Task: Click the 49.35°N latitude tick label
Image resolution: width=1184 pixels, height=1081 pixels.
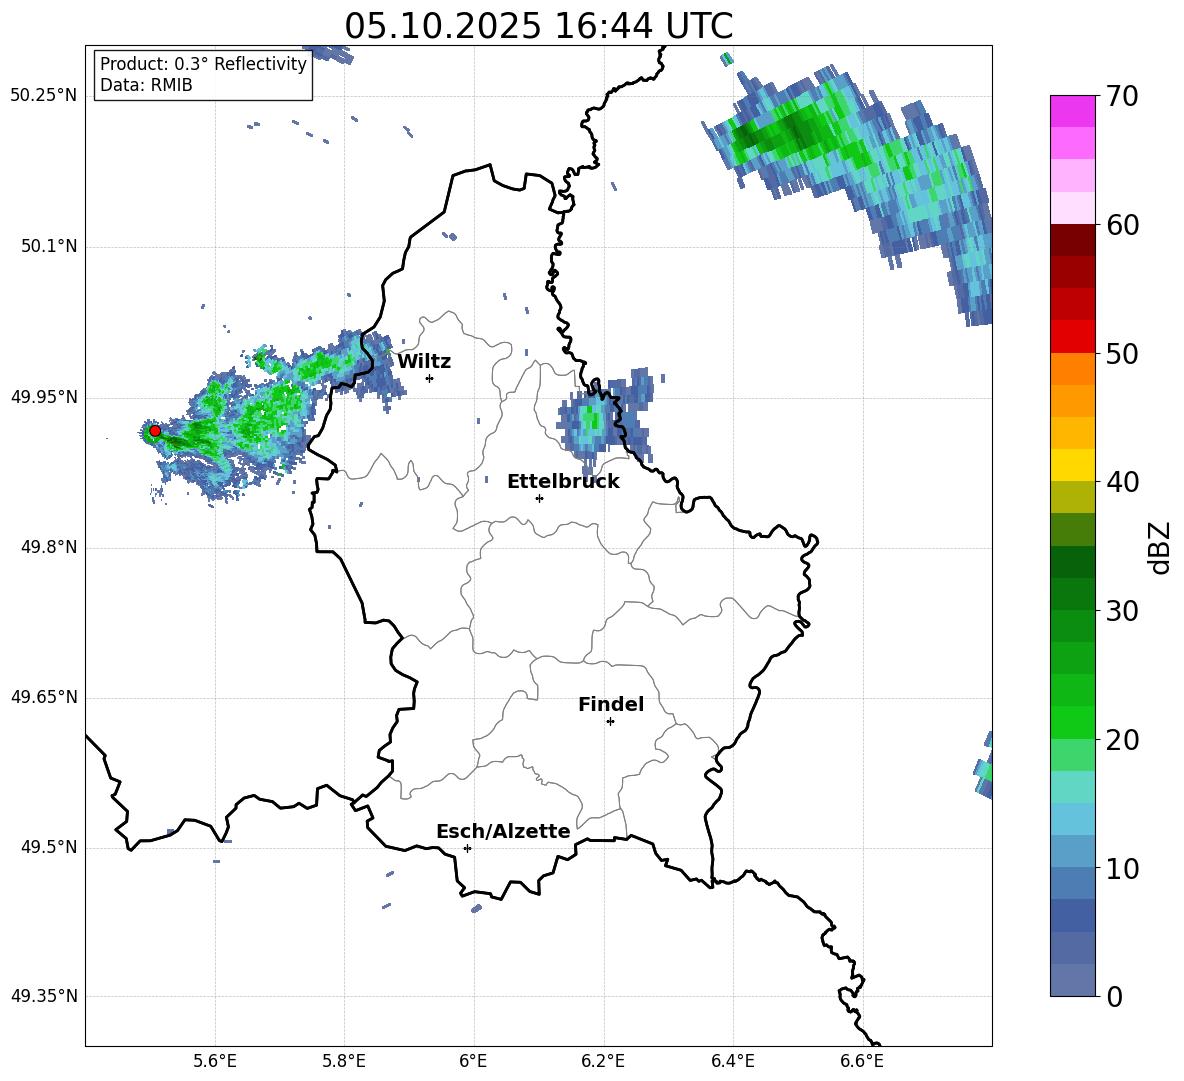Action: [x=44, y=997]
